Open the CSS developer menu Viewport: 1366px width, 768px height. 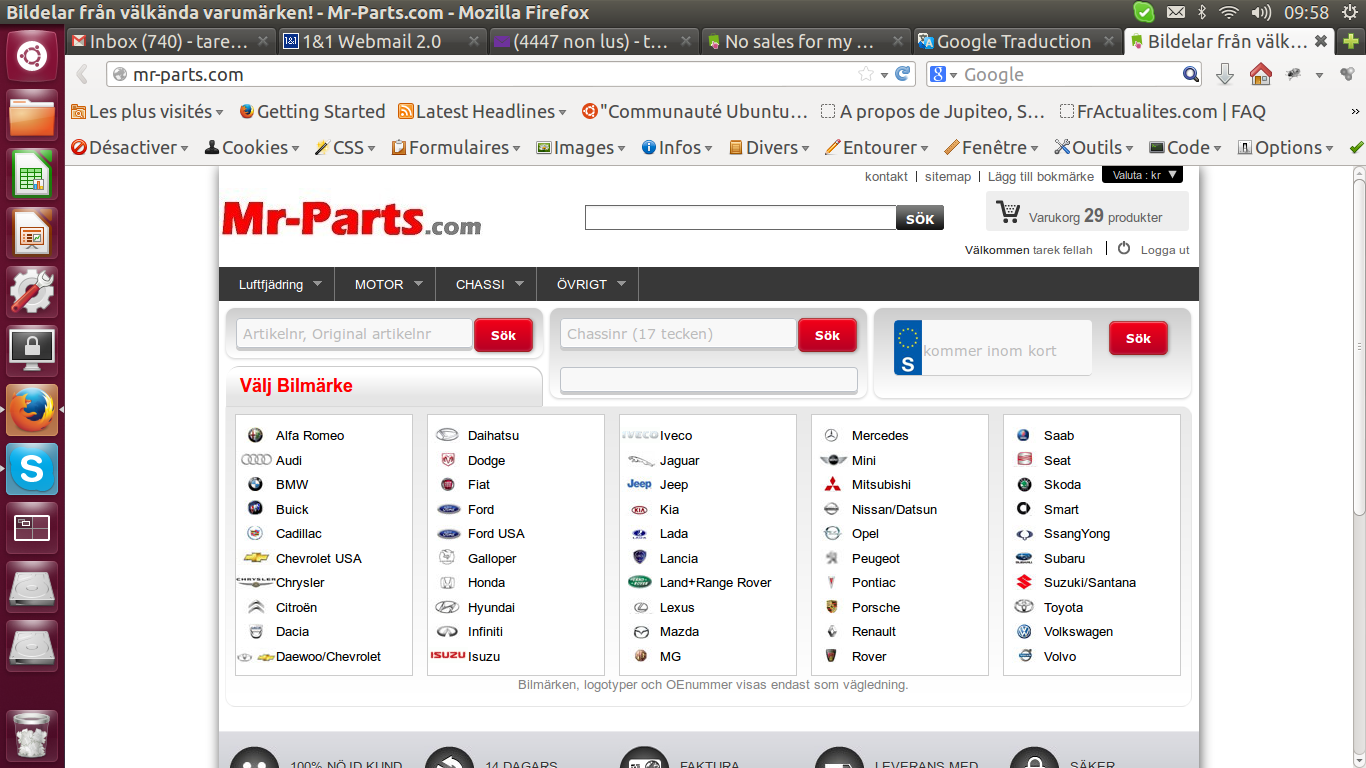click(345, 147)
